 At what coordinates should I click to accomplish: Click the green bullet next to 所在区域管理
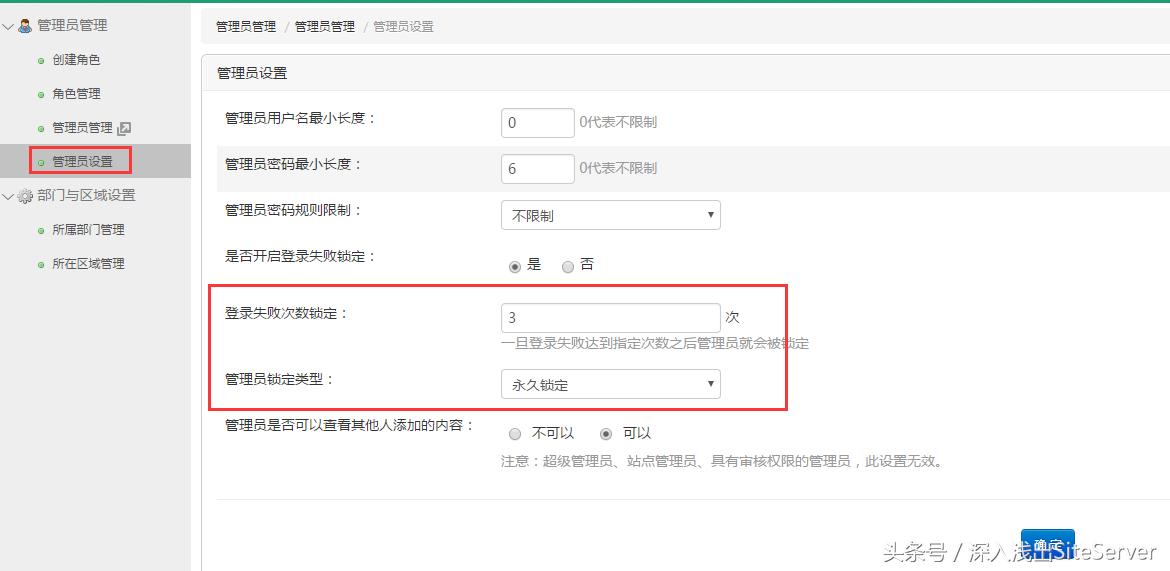click(x=41, y=264)
